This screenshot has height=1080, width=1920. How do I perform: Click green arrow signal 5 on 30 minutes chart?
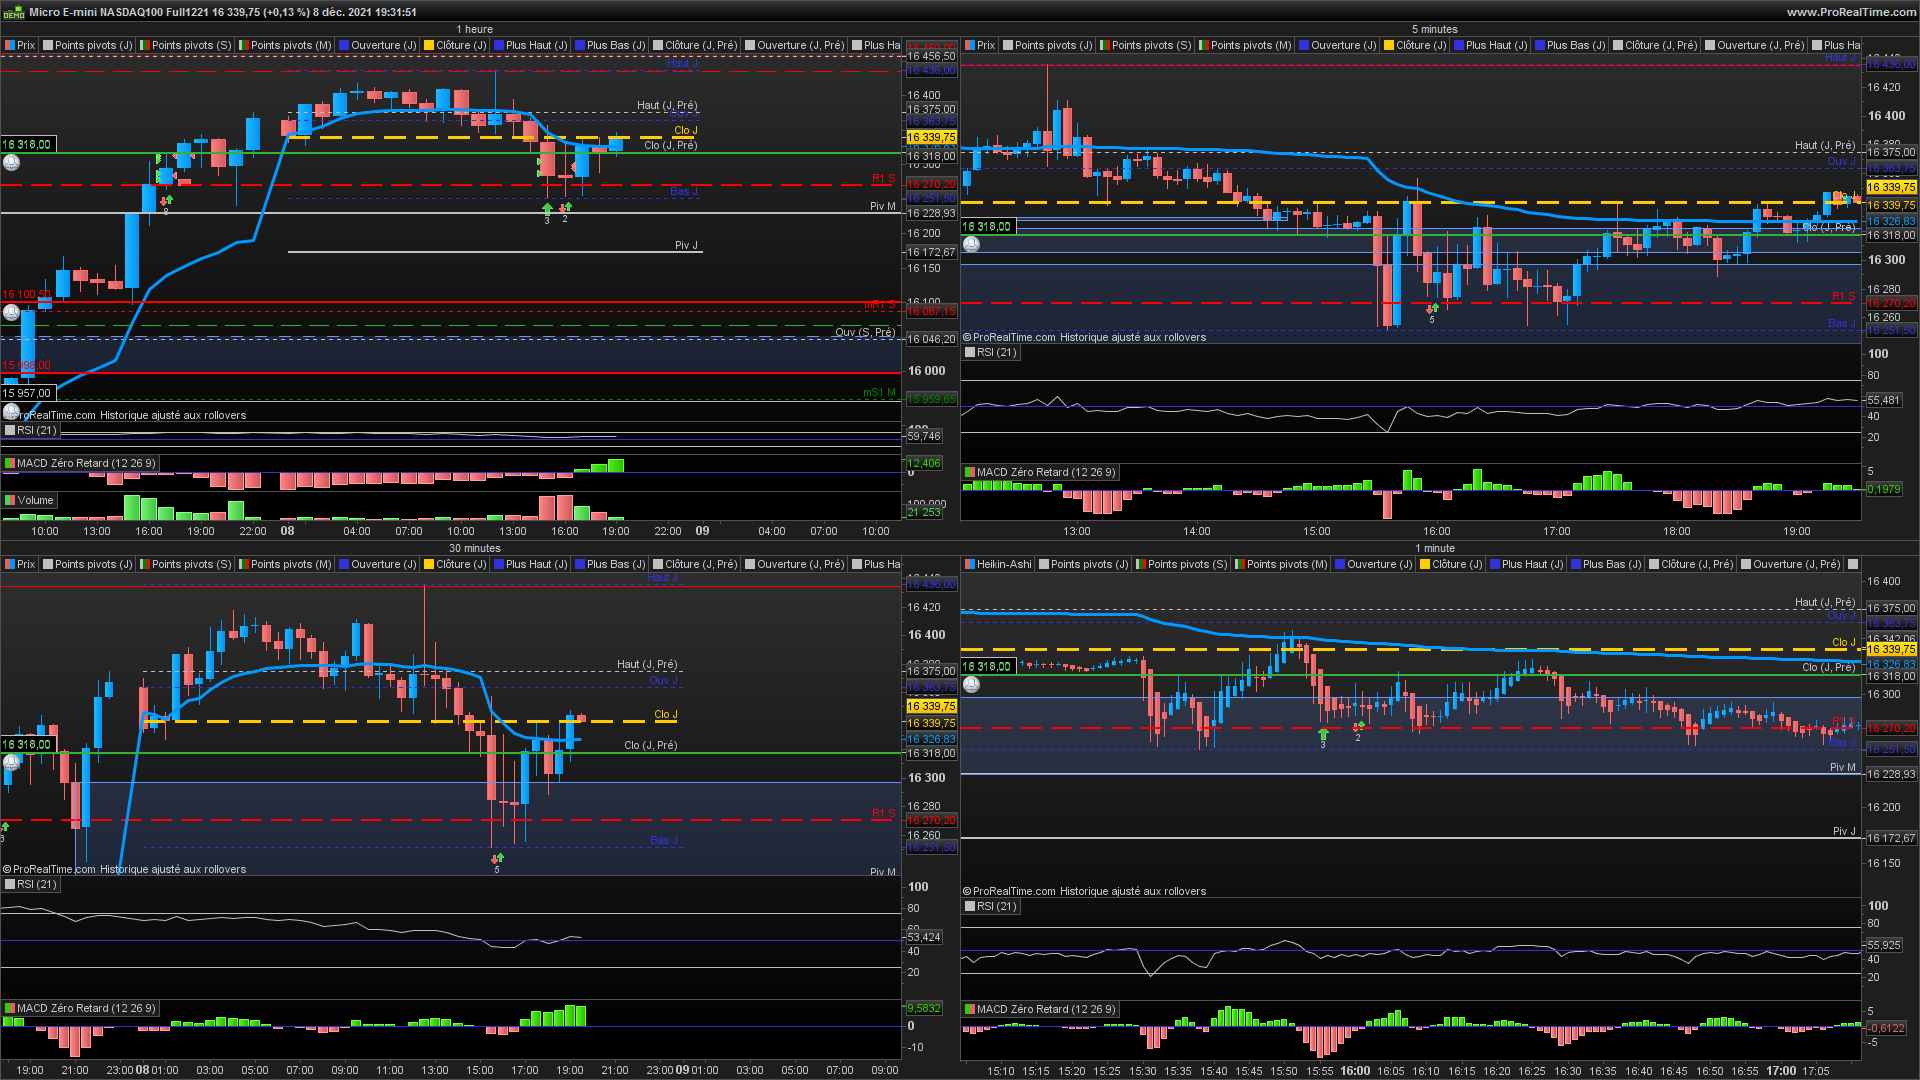(x=498, y=858)
